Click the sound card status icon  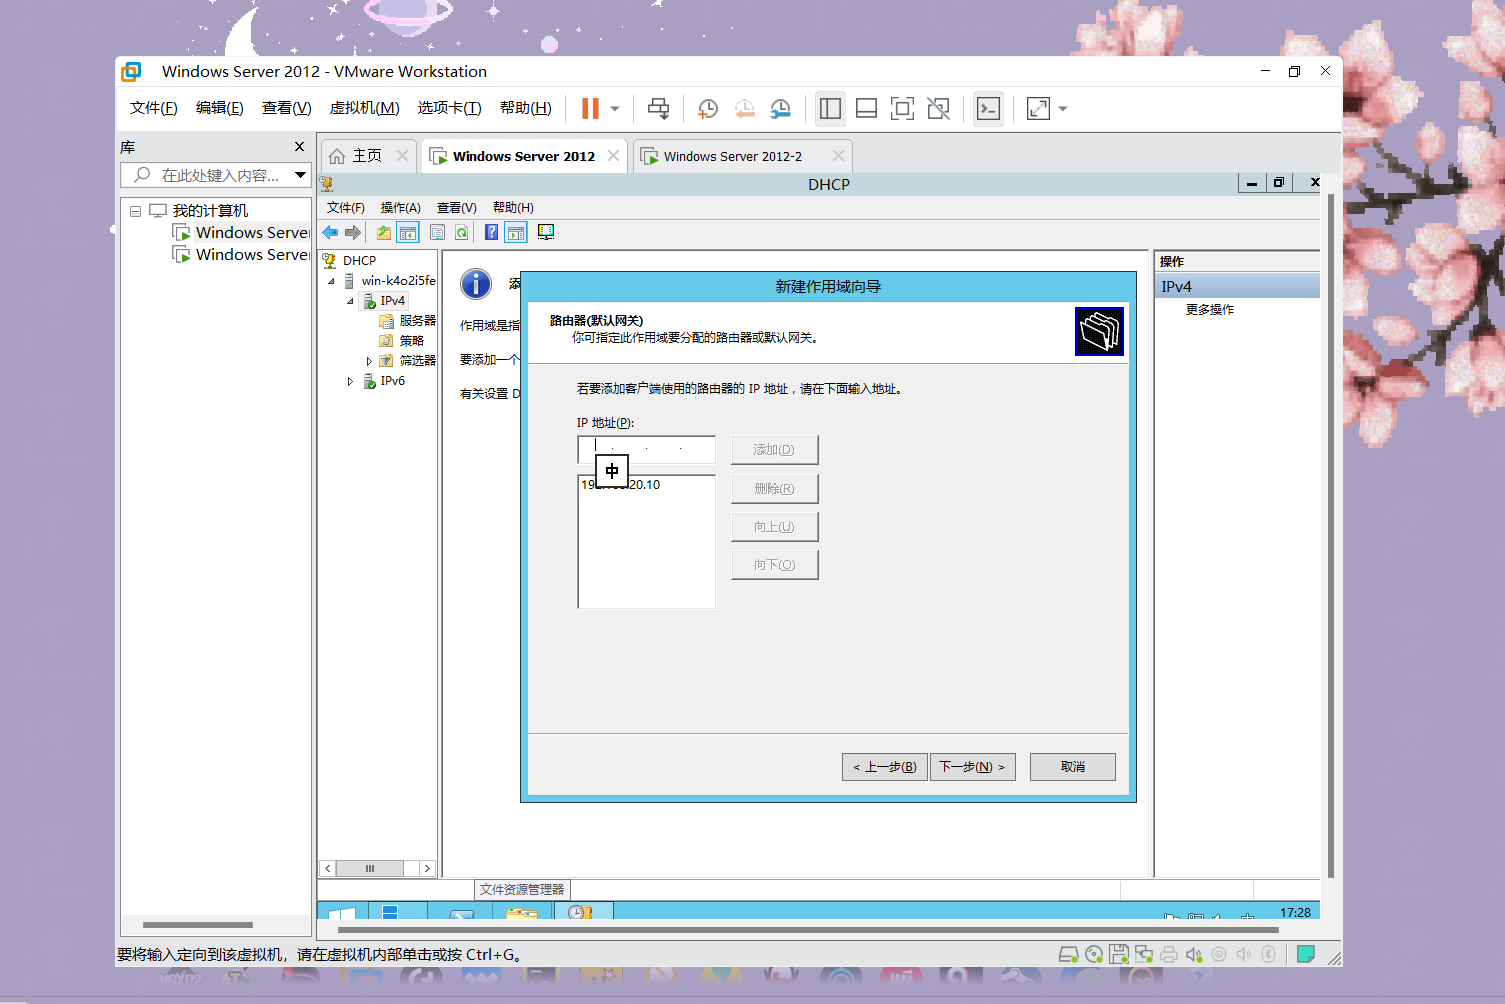1193,955
